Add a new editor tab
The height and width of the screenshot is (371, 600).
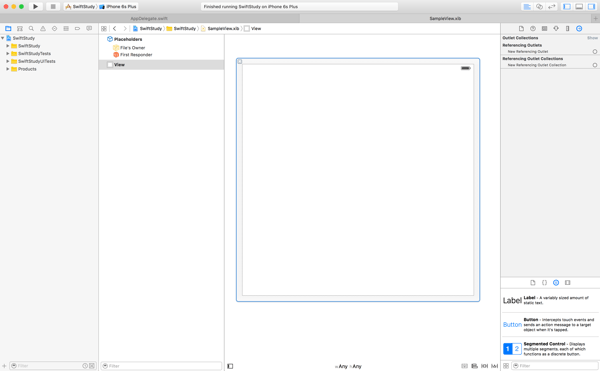pos(595,18)
